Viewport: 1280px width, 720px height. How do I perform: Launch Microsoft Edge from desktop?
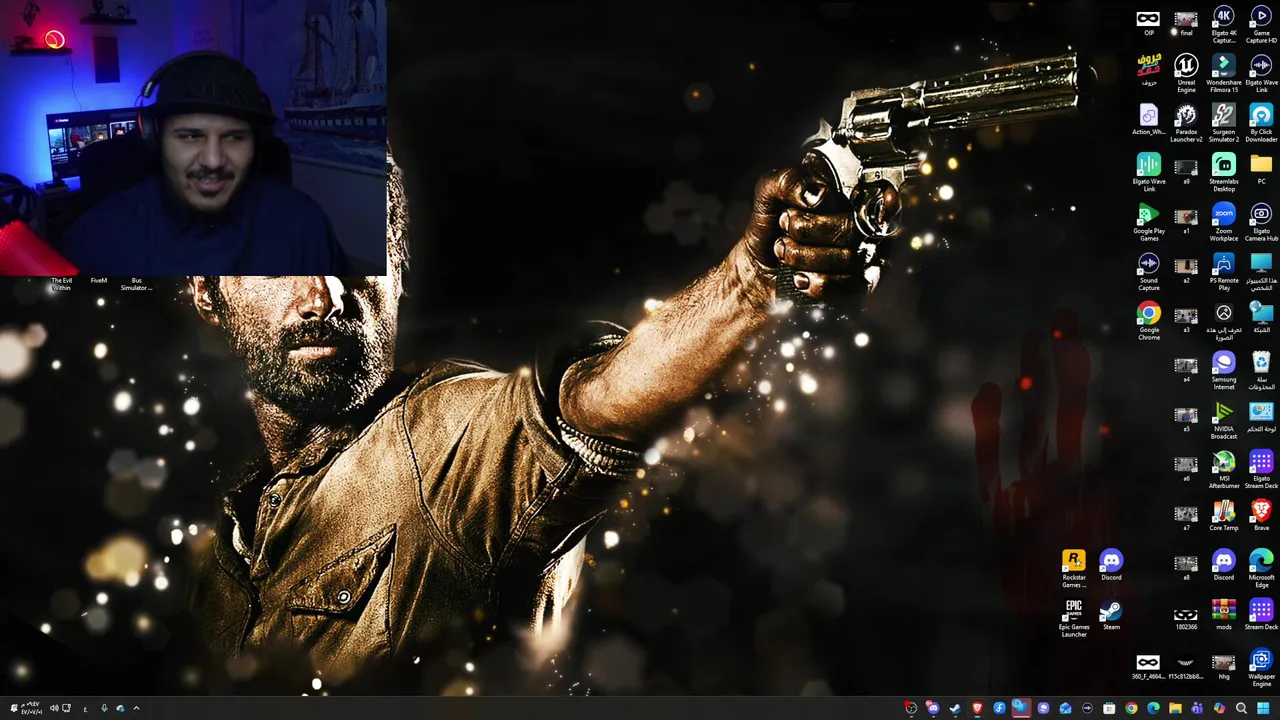click(1261, 567)
